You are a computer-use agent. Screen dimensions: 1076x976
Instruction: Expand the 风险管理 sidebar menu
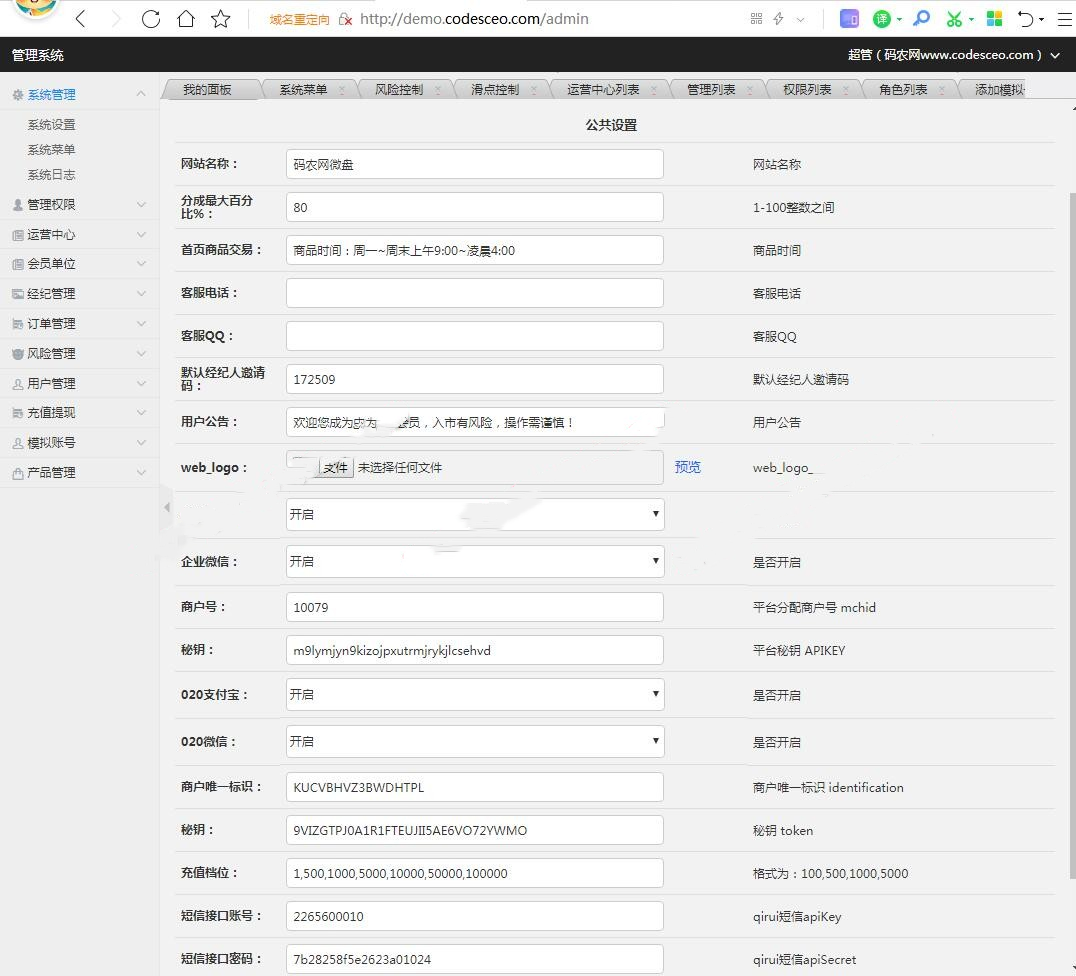tap(79, 354)
